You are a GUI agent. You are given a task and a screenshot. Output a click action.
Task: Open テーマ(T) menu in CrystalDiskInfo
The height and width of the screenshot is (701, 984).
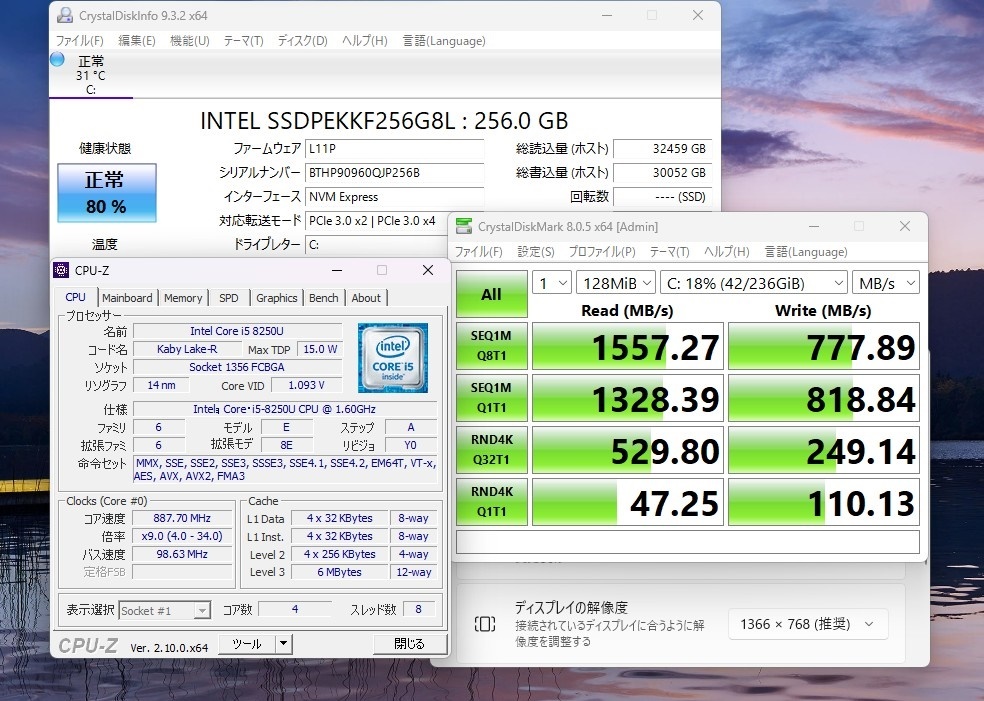coord(243,41)
